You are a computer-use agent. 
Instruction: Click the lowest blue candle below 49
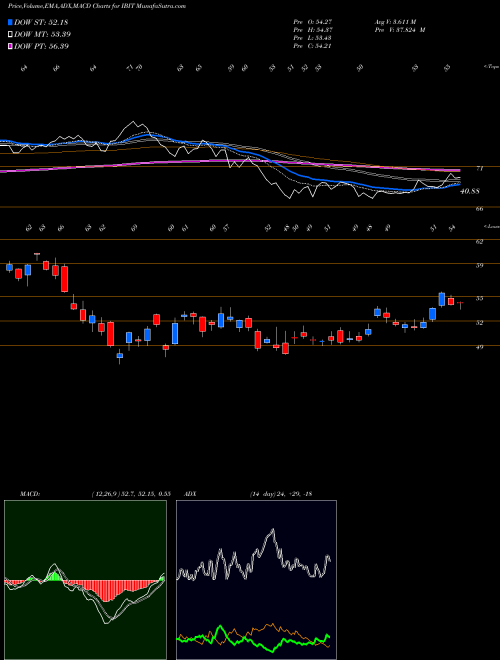[120, 356]
